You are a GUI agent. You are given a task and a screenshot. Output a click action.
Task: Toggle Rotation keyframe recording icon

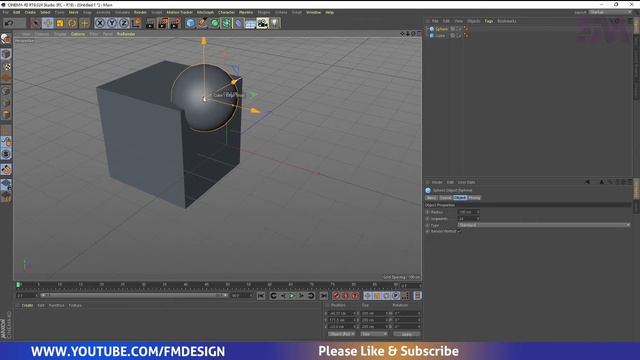[386, 296]
